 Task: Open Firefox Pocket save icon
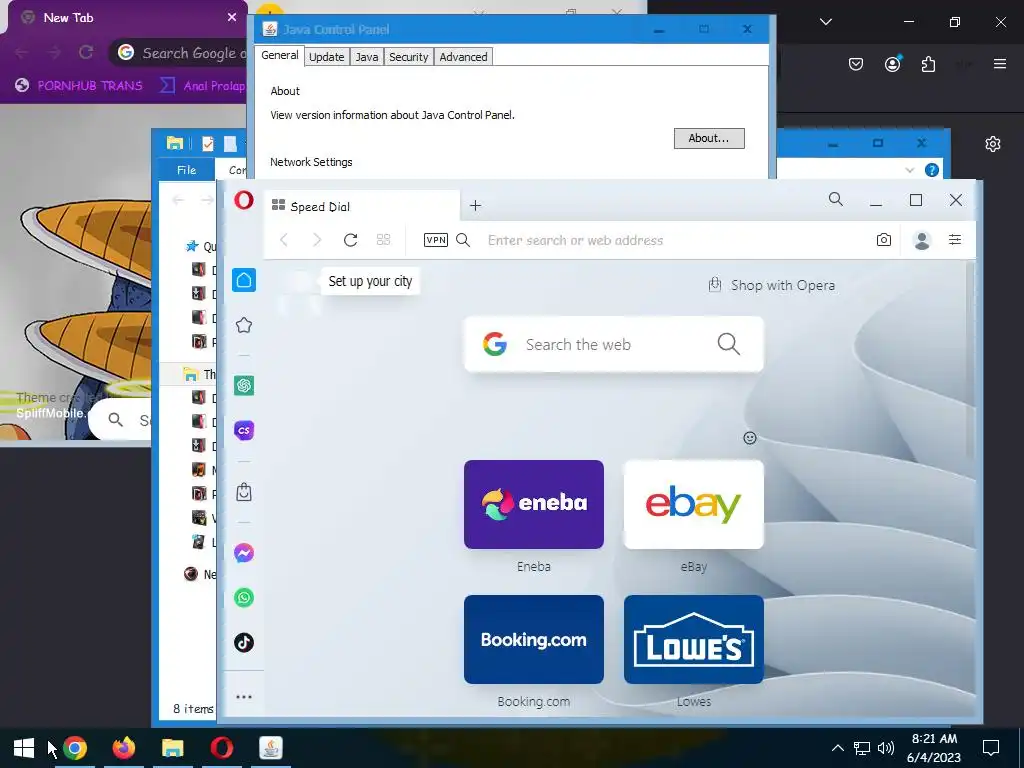(856, 64)
